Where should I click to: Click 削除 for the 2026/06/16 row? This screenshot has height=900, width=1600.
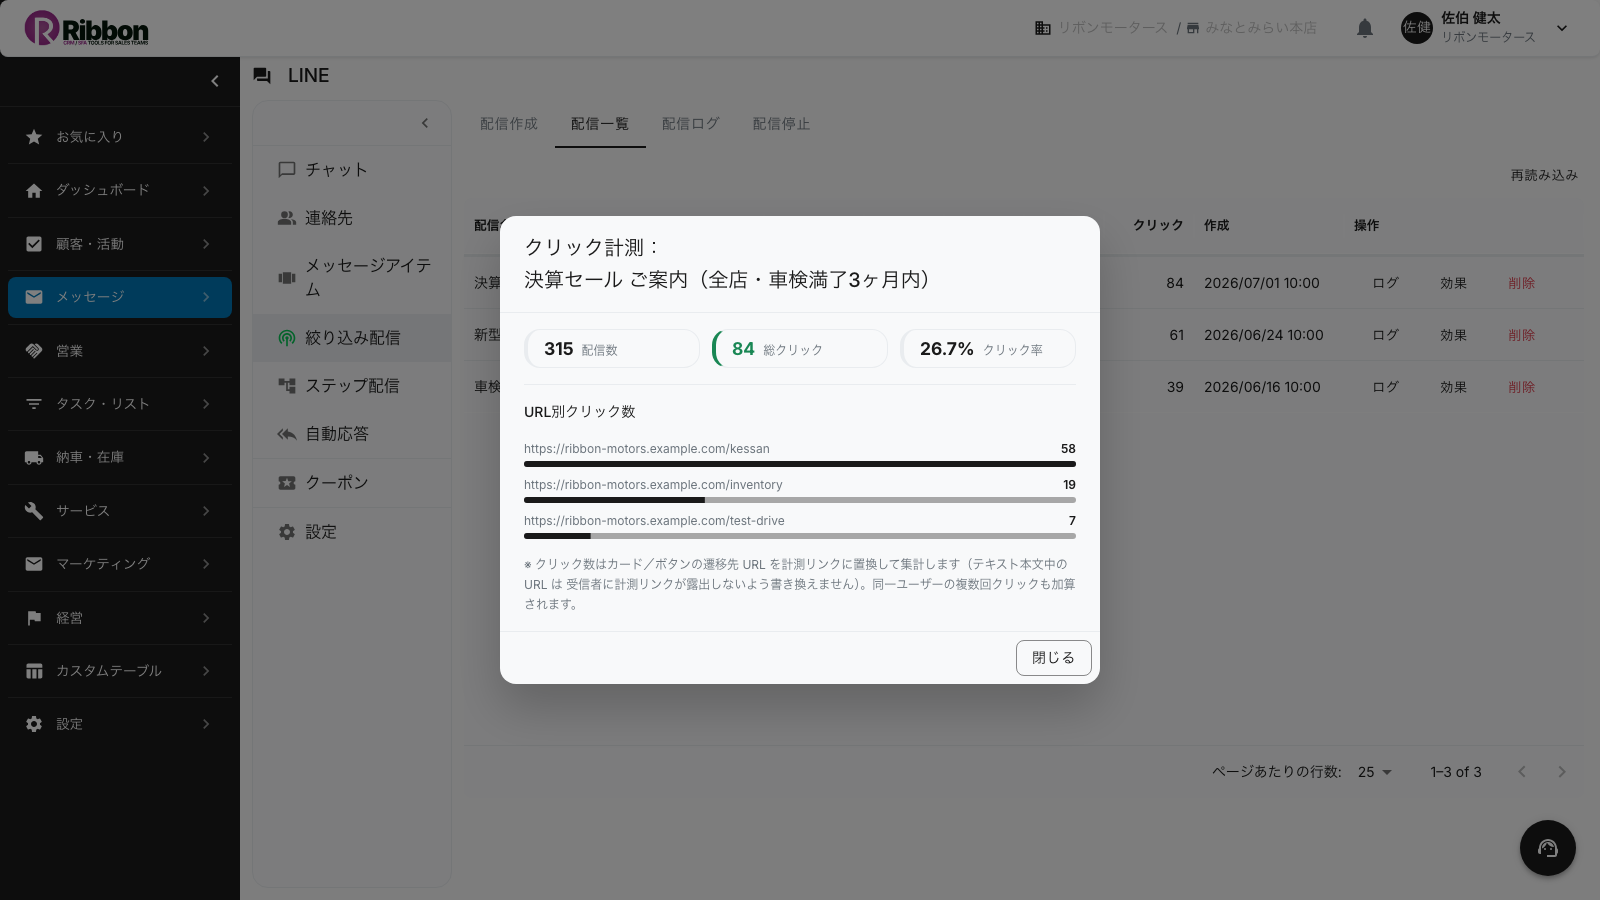point(1522,387)
